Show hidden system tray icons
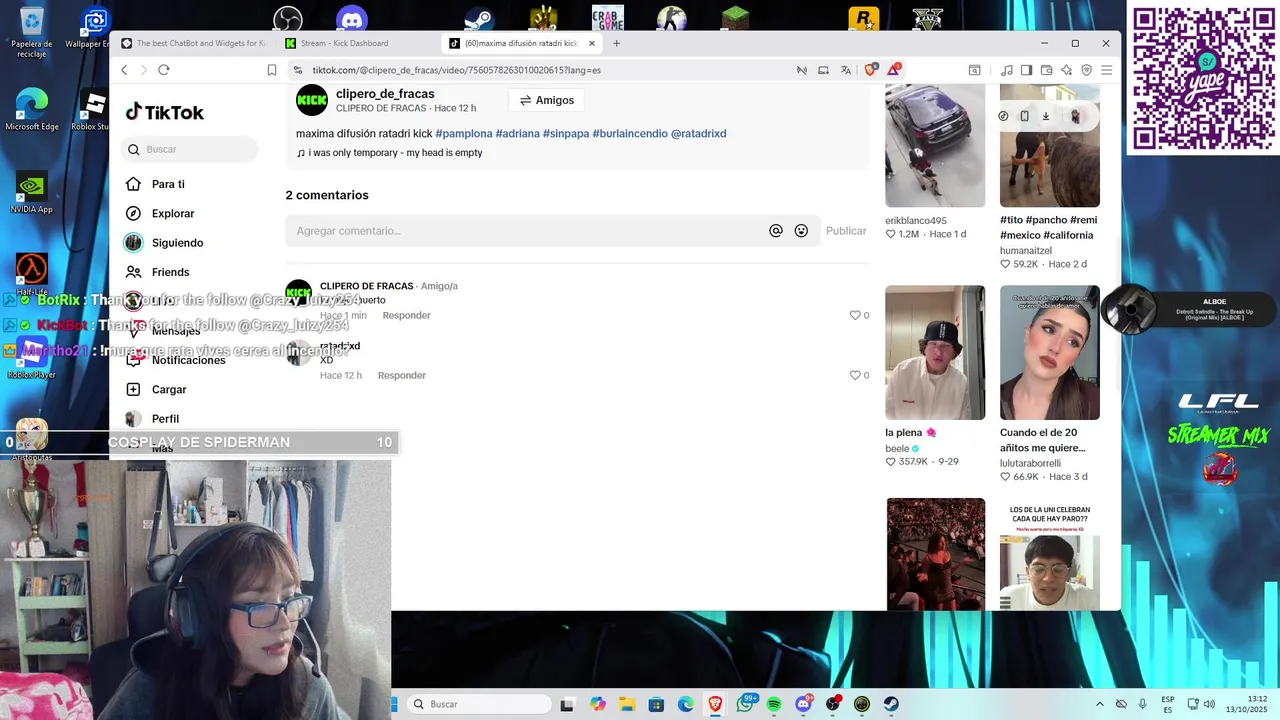Screen dimensions: 1280x720 pos(1100,704)
